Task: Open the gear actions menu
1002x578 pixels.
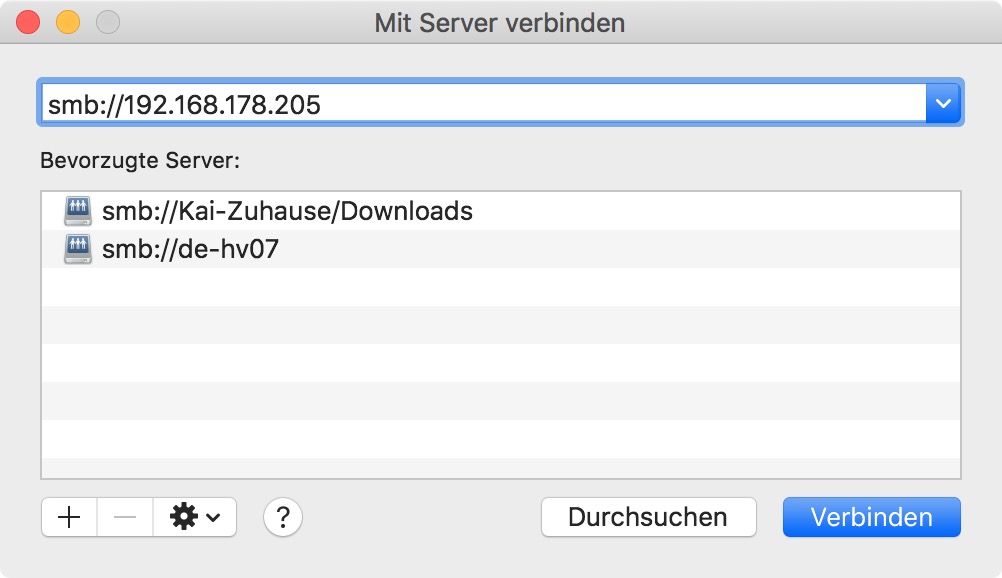Action: pyautogui.click(x=184, y=517)
